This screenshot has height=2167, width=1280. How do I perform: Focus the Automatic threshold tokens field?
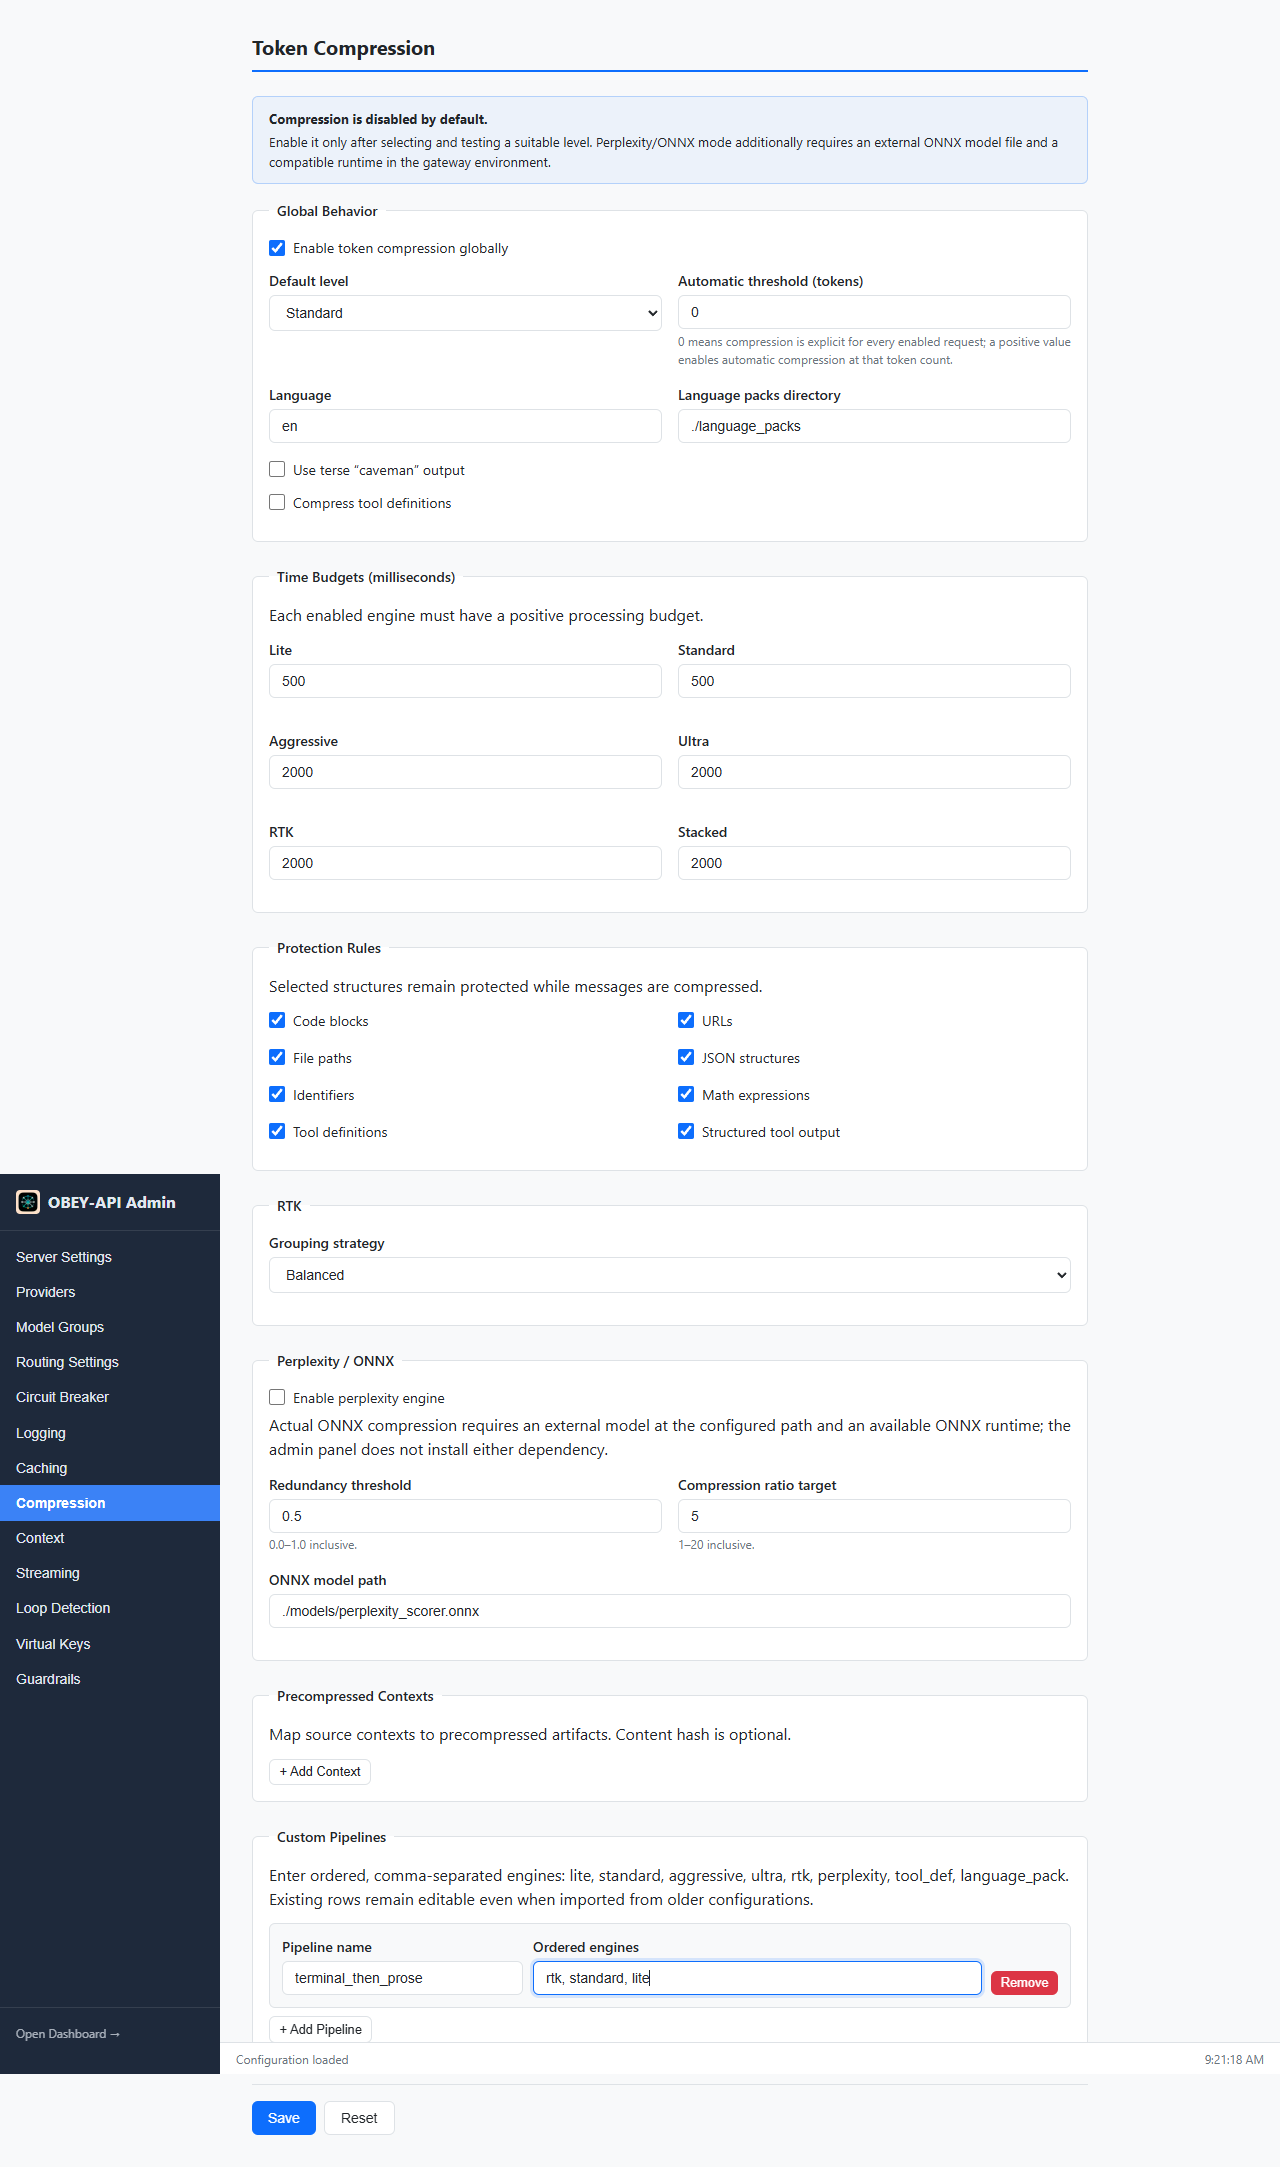(x=874, y=312)
